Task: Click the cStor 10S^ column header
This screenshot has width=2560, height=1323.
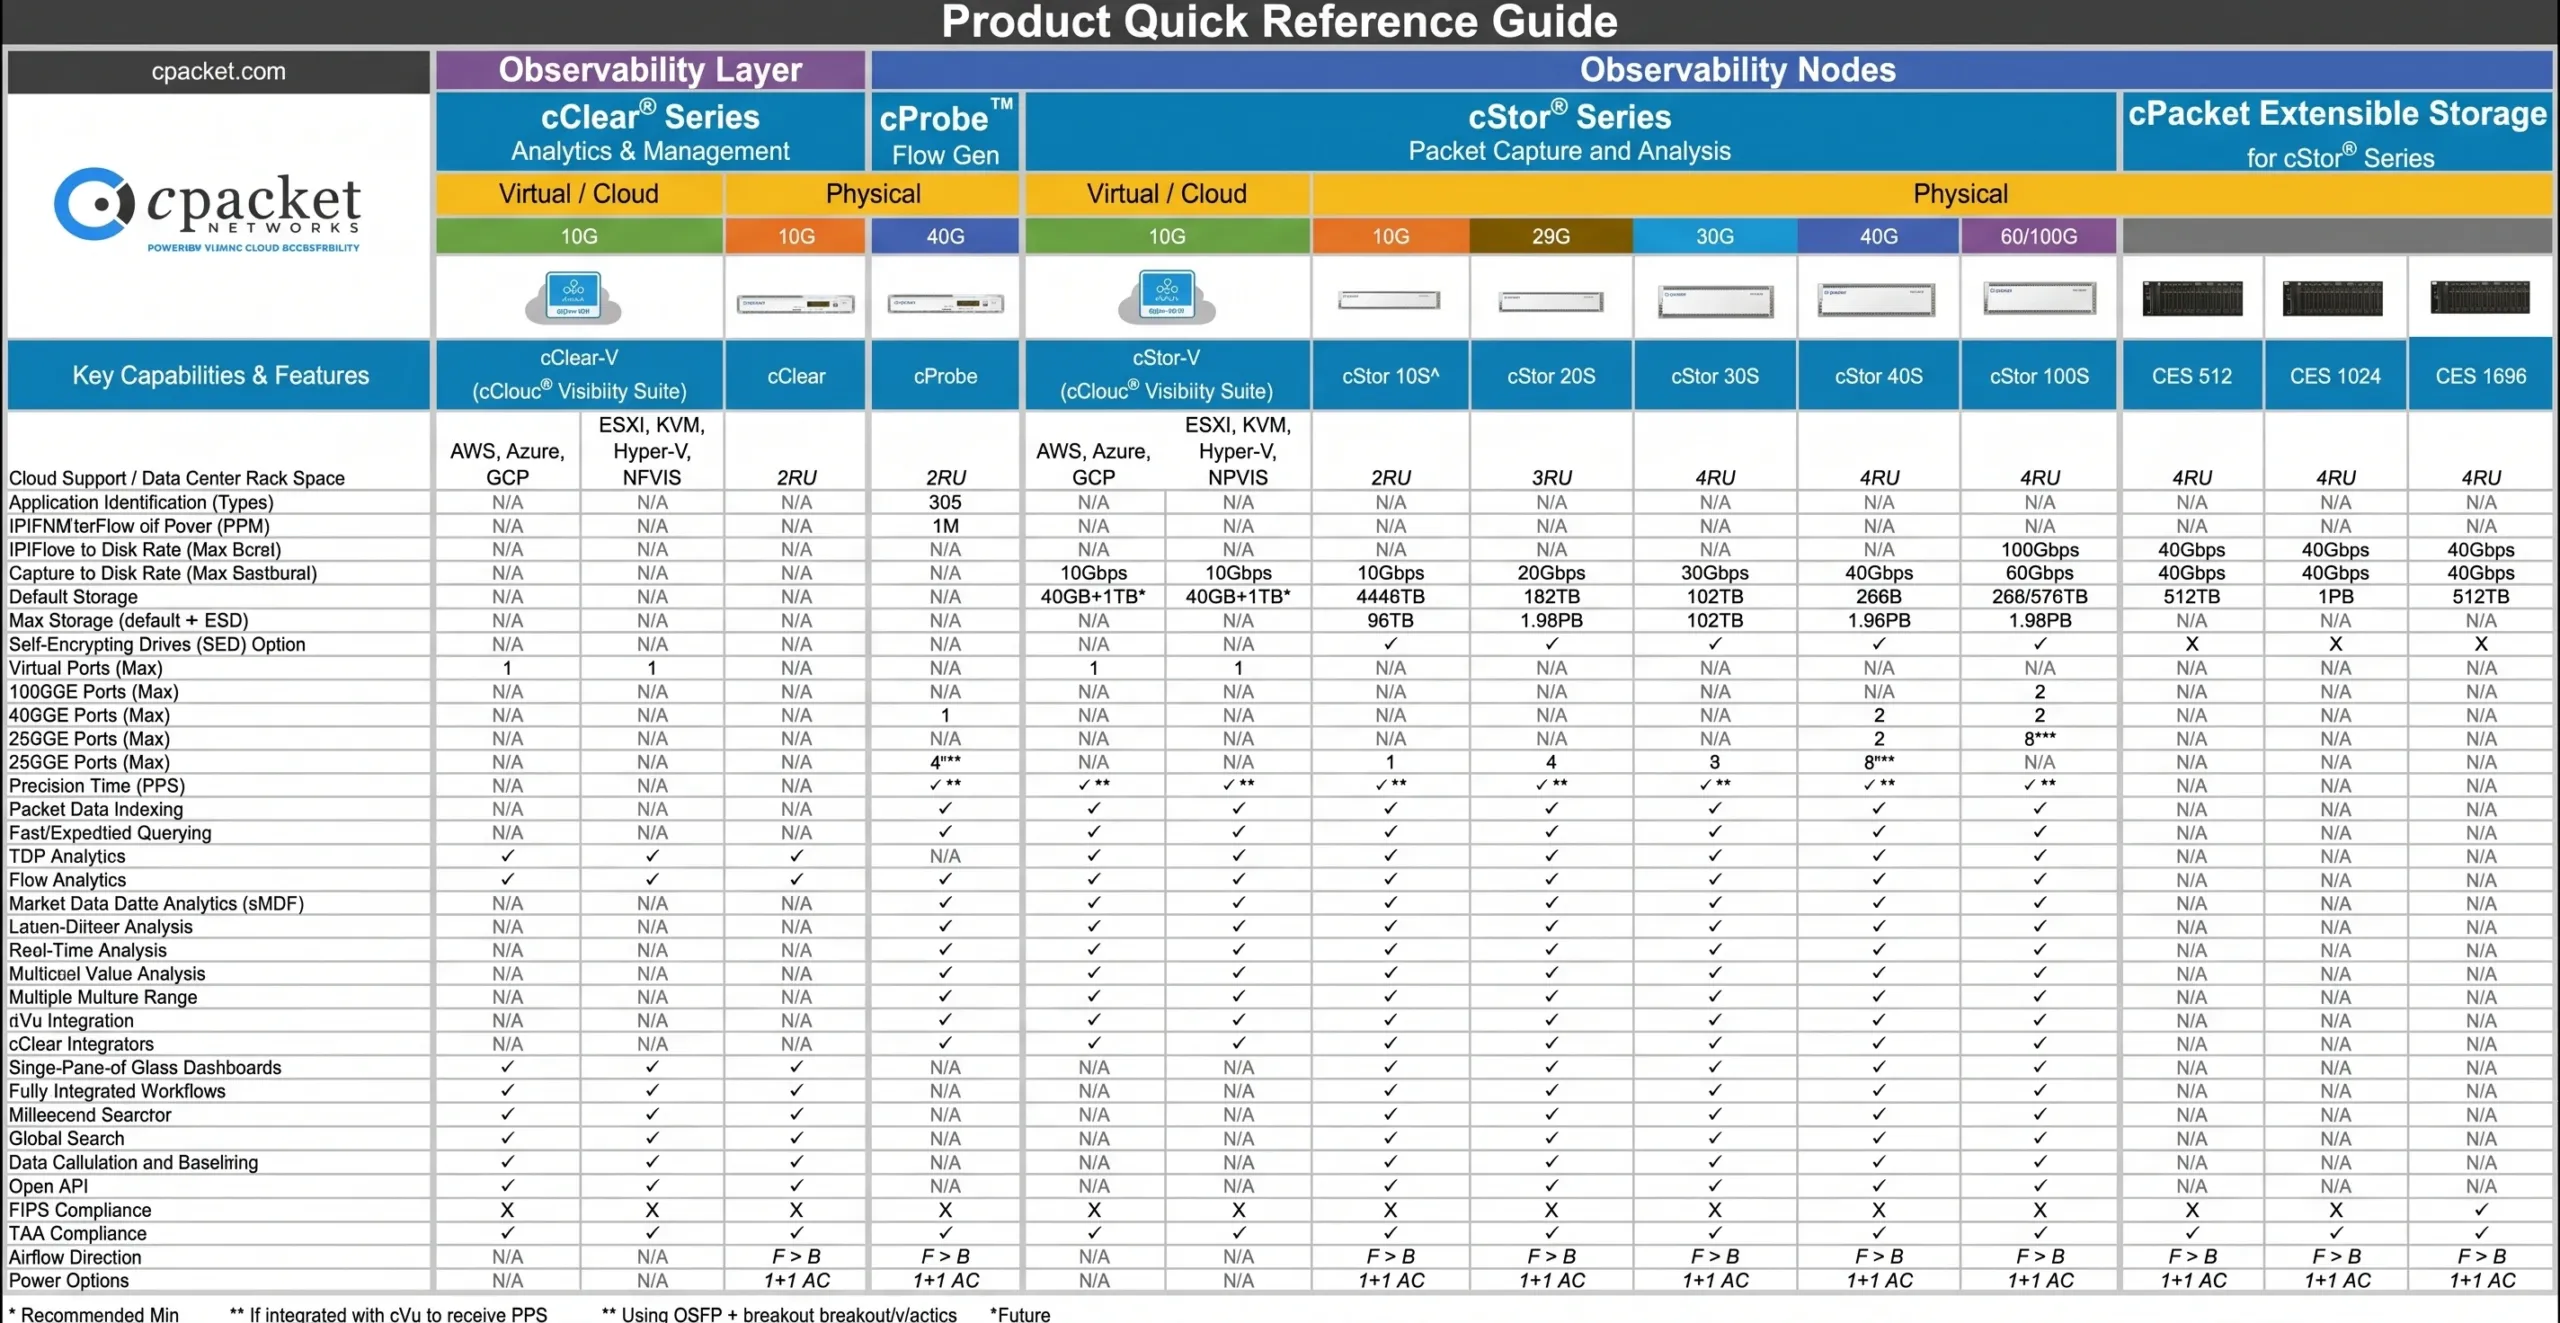Action: [1390, 376]
